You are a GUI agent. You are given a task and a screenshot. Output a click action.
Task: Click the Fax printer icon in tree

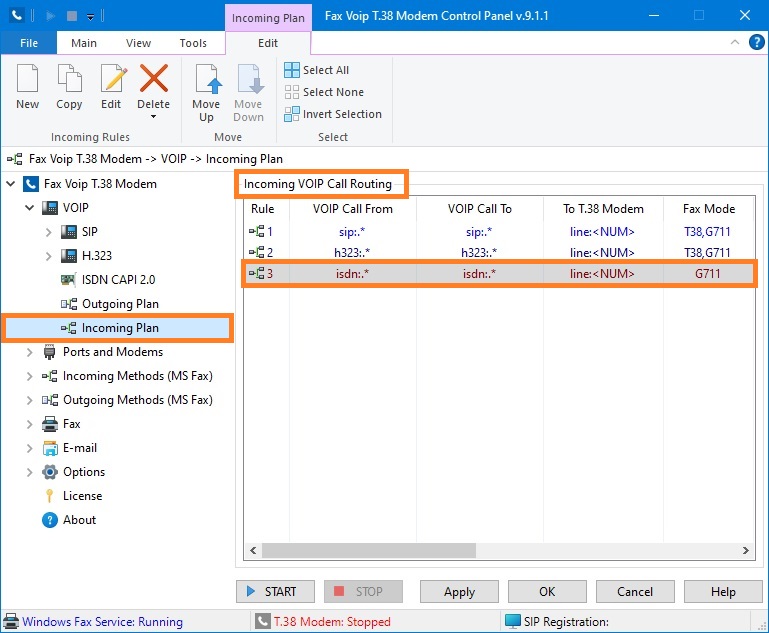point(50,424)
